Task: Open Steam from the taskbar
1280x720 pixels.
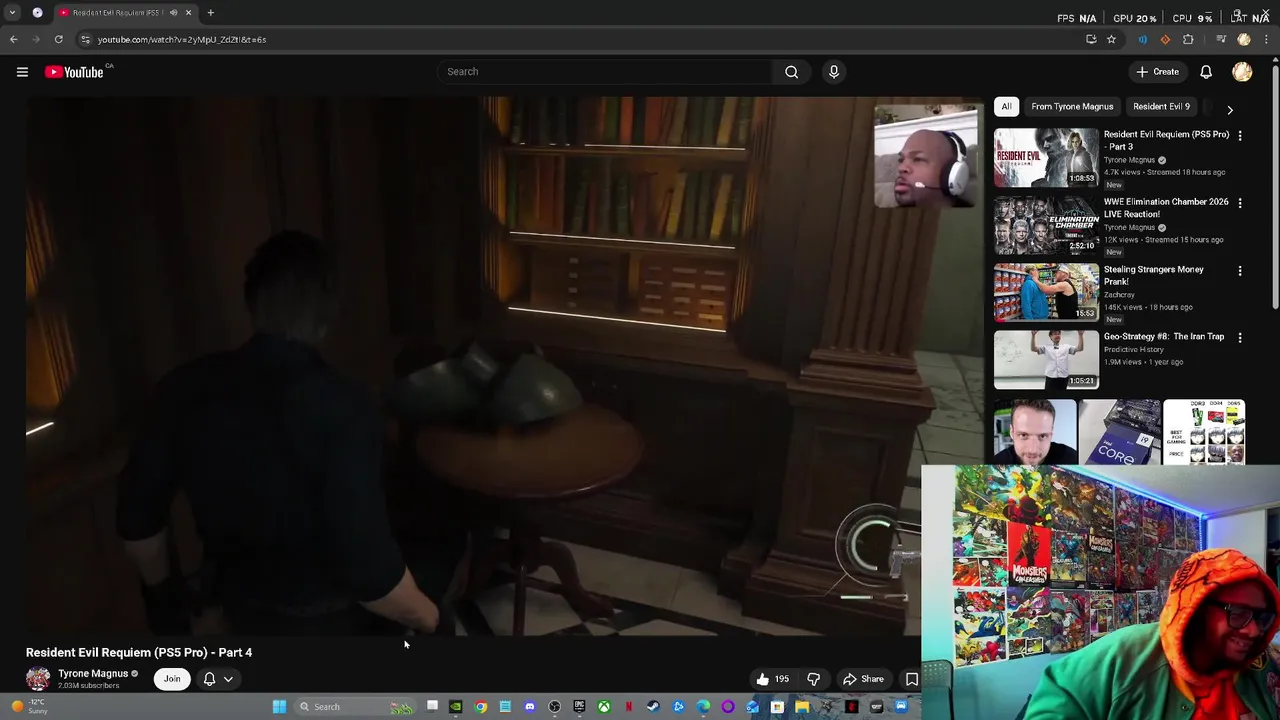Action: [653, 707]
